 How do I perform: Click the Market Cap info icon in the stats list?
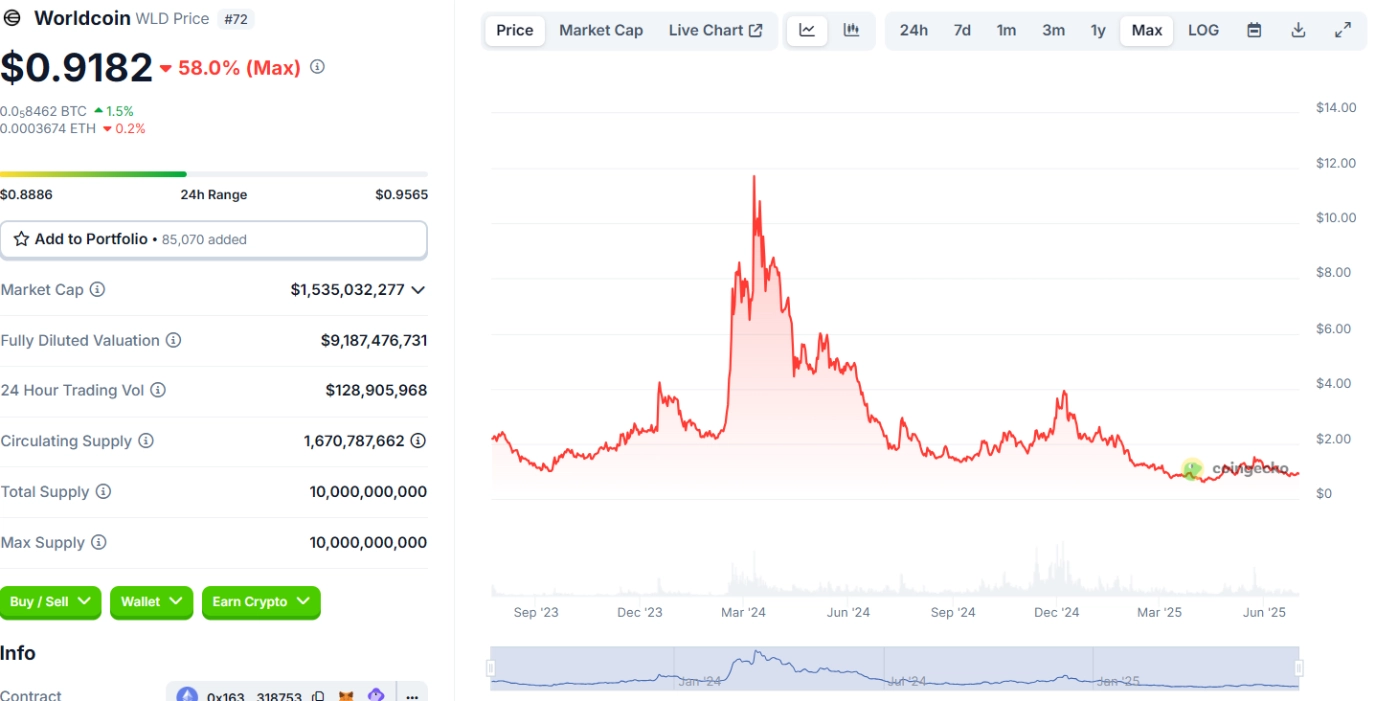[x=97, y=290]
